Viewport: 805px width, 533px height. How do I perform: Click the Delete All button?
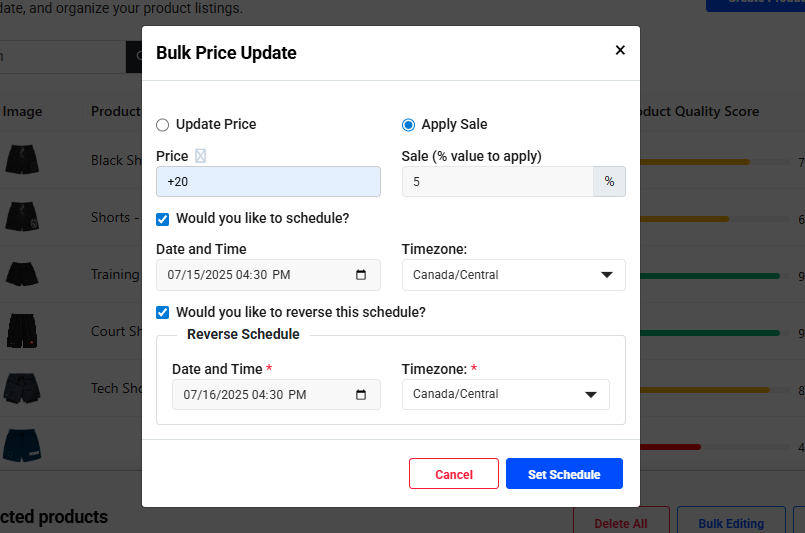[x=620, y=523]
